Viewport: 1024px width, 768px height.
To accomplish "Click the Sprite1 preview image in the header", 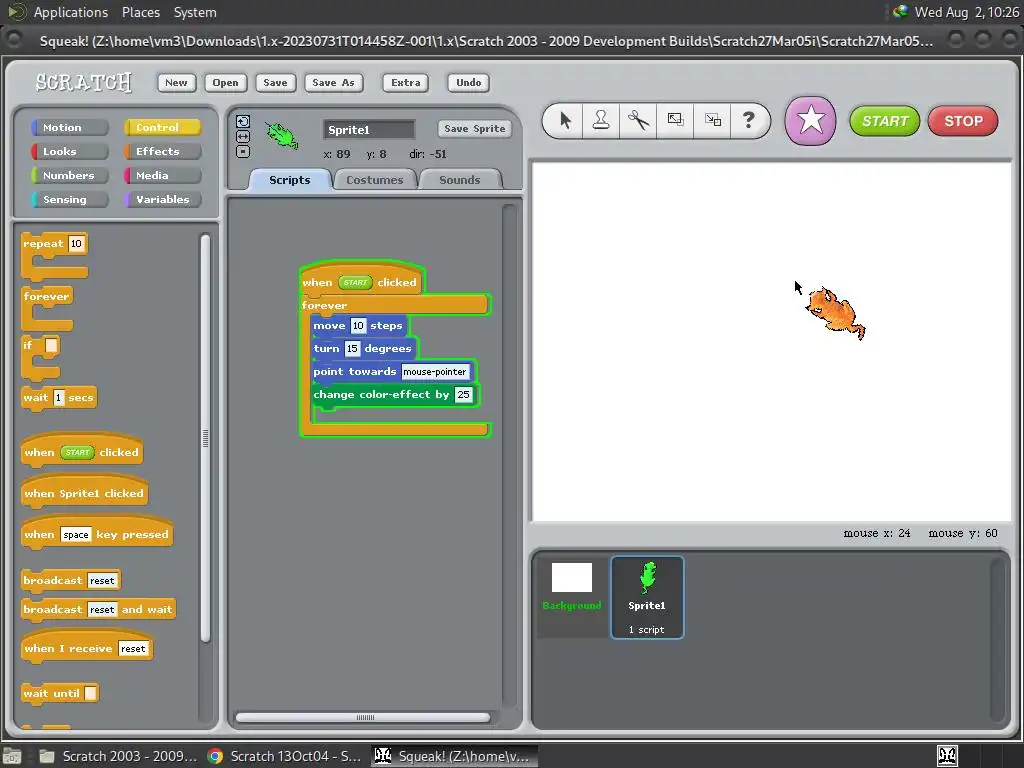I will tap(282, 135).
